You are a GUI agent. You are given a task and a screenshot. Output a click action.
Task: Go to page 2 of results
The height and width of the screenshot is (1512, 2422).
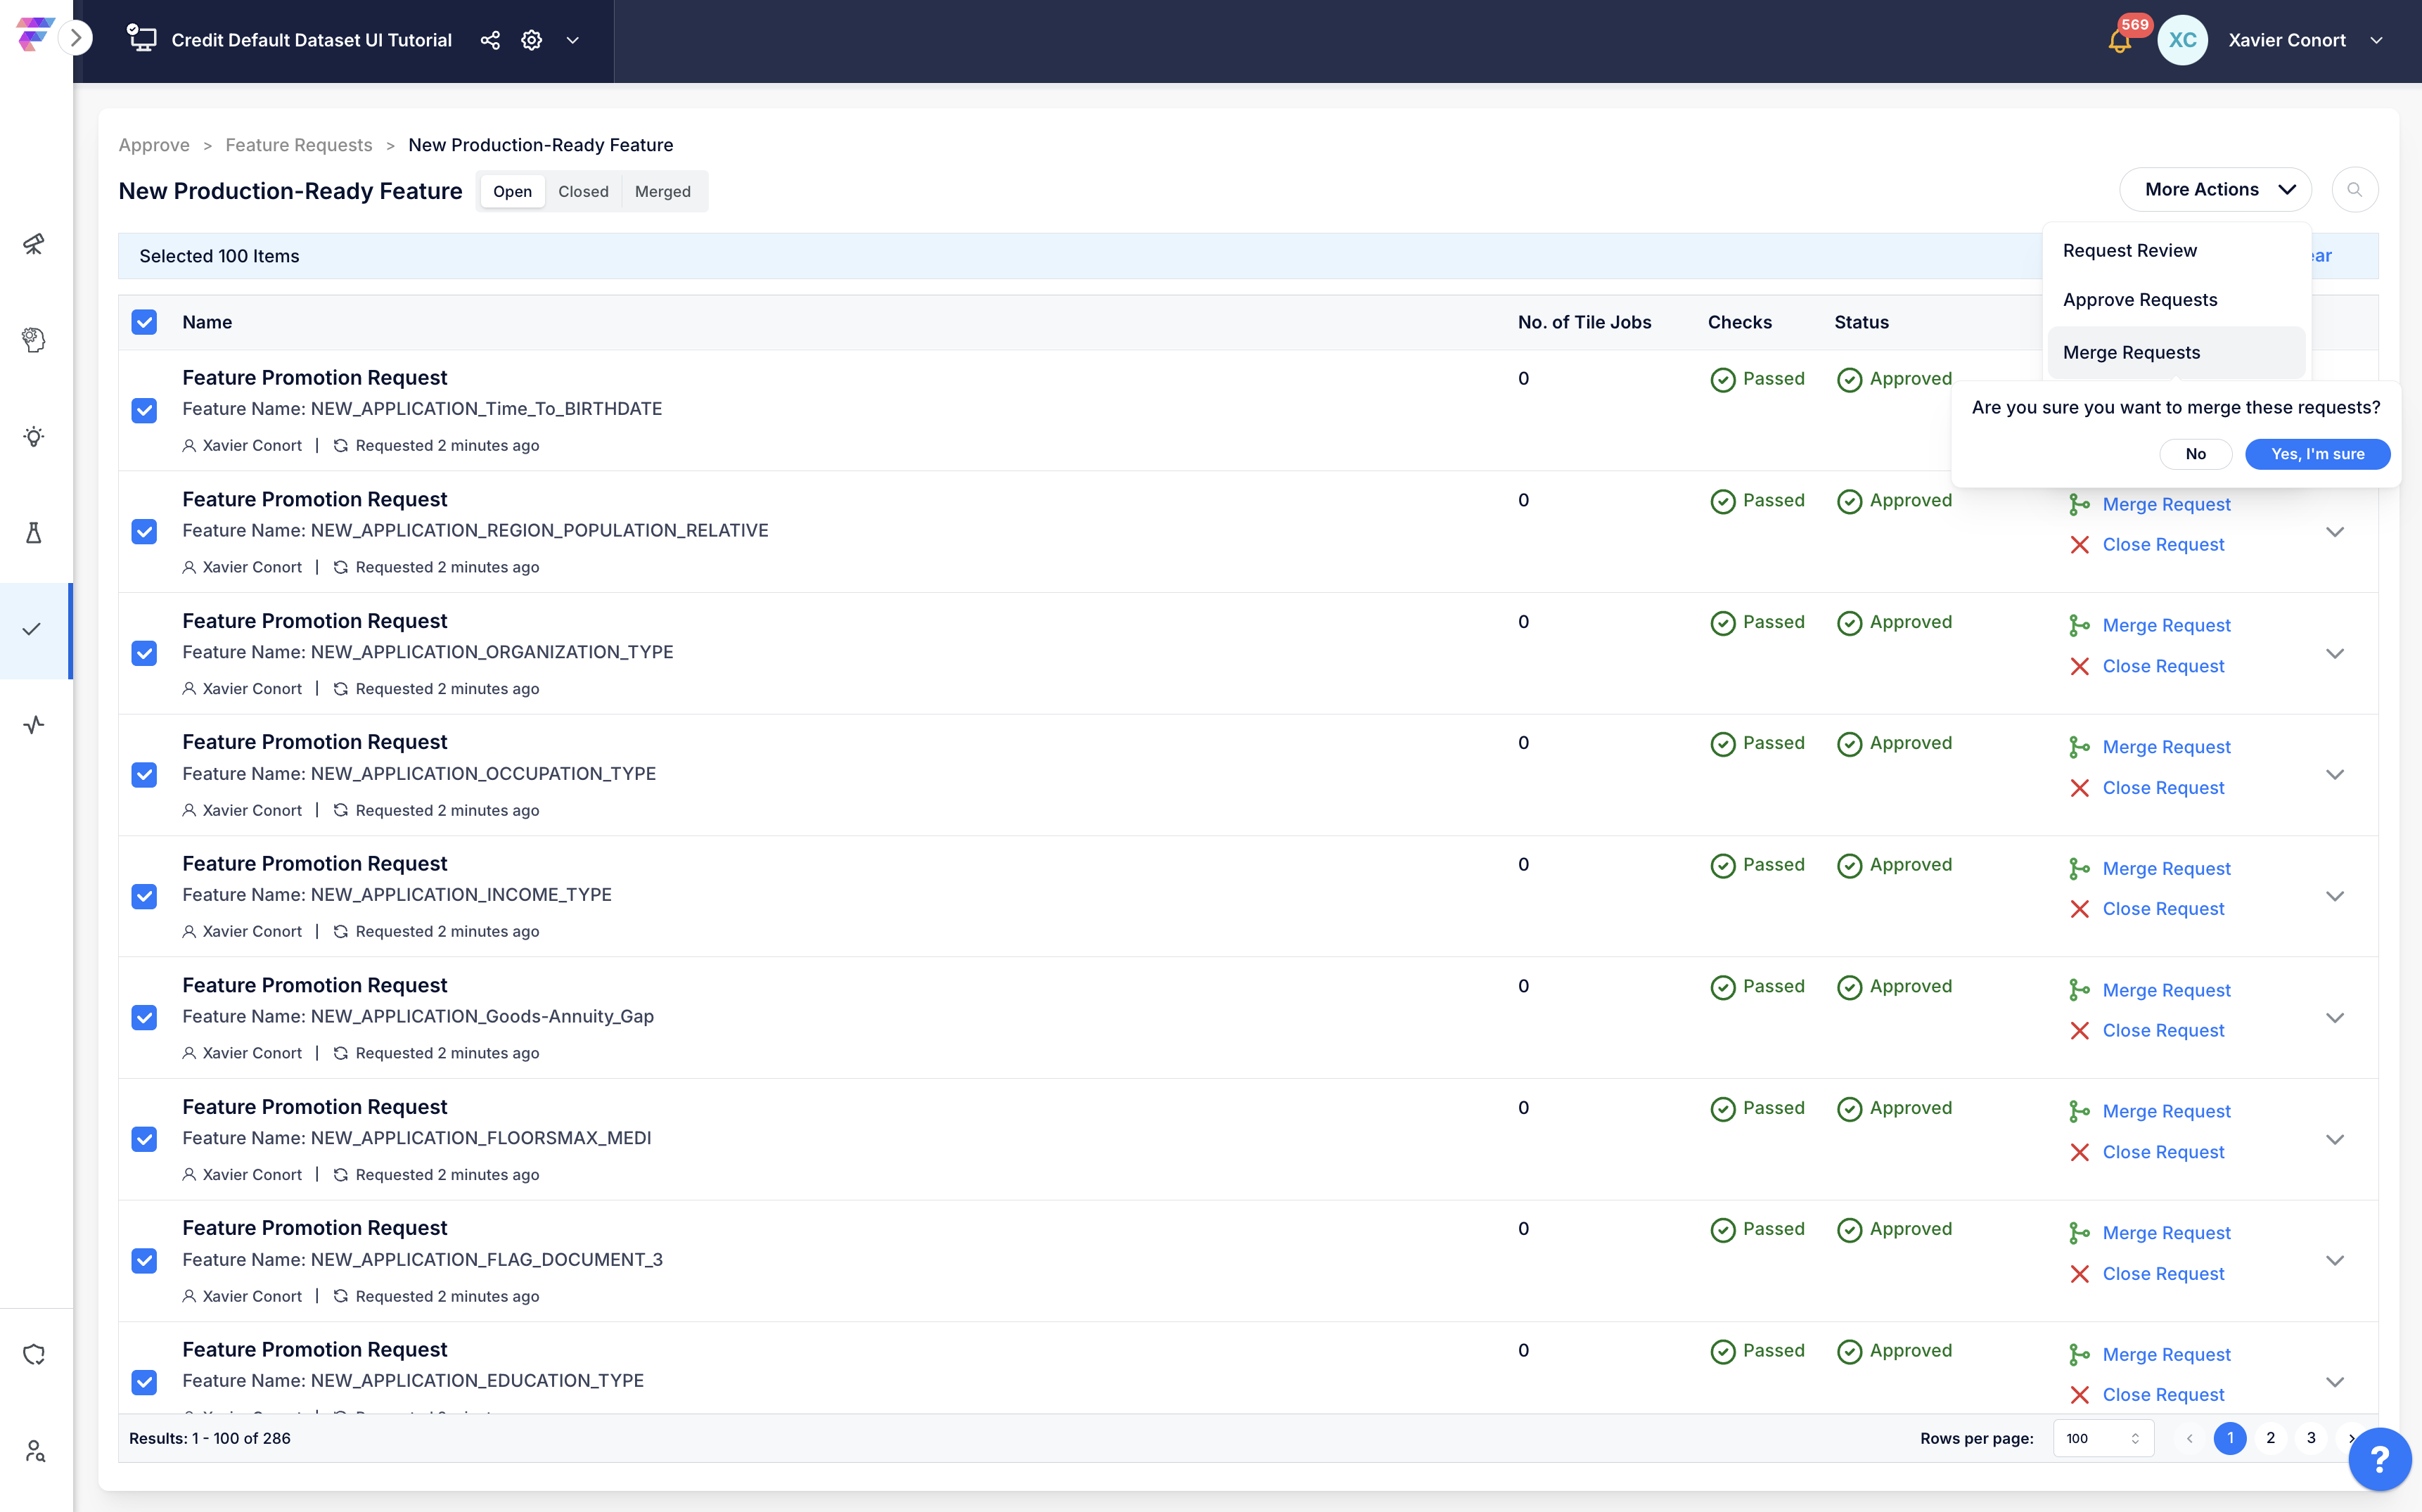click(x=2270, y=1438)
